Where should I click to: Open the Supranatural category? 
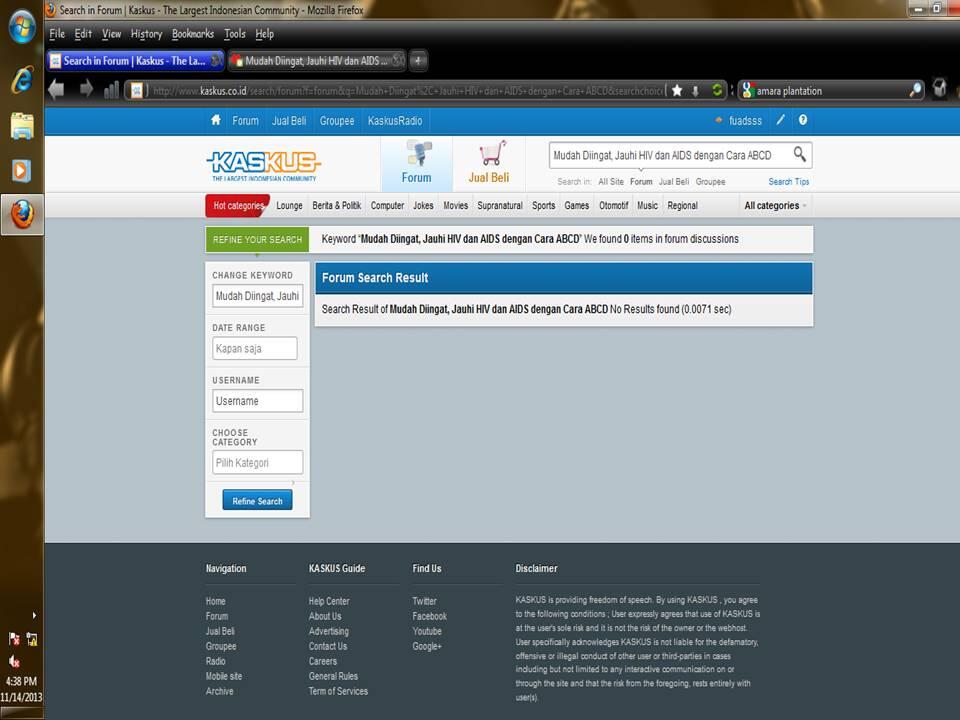point(500,206)
